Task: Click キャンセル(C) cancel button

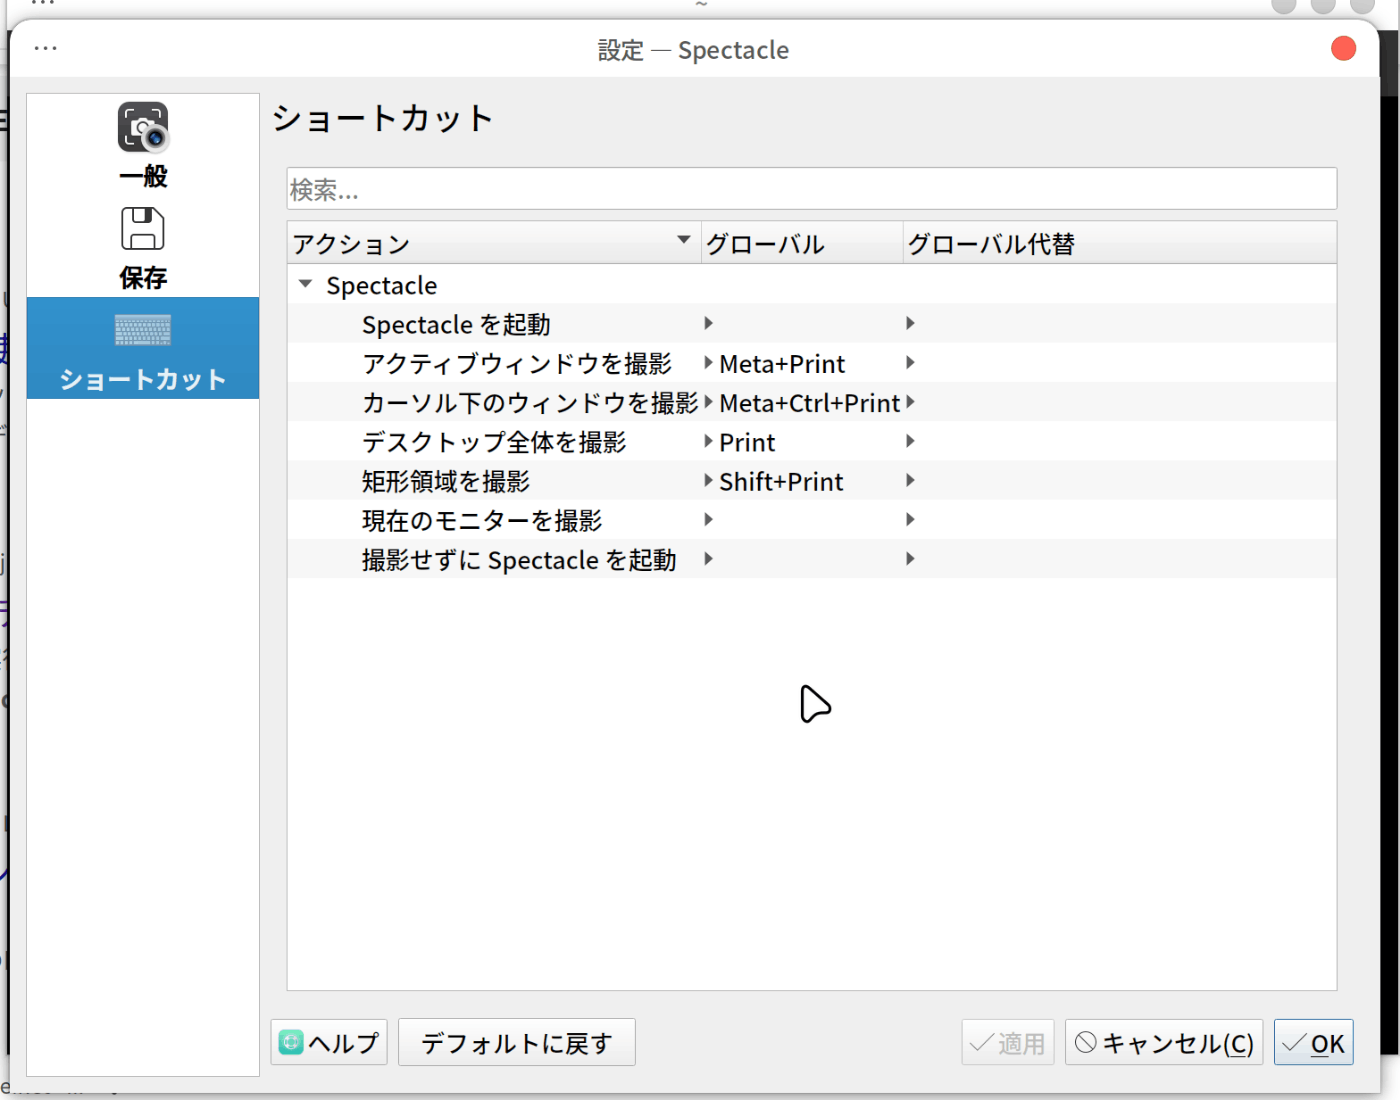Action: [x=1164, y=1042]
